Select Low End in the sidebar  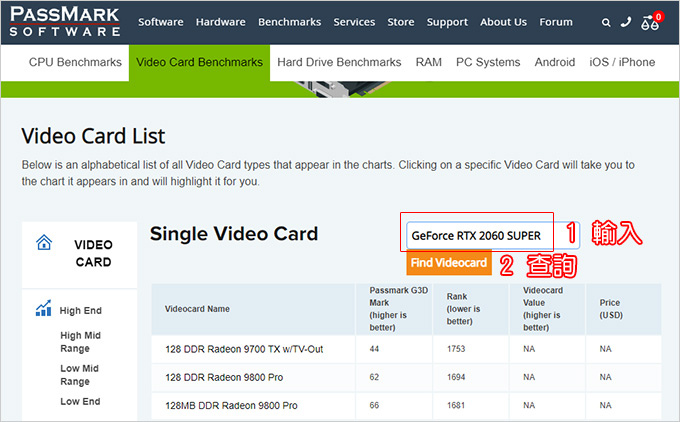coord(80,401)
